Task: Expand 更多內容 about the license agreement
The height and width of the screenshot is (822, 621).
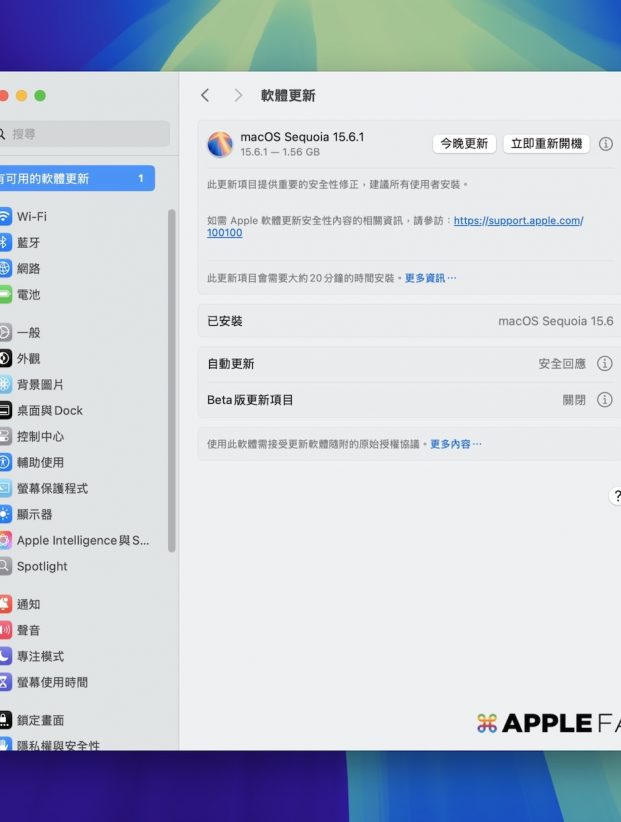Action: pyautogui.click(x=455, y=444)
